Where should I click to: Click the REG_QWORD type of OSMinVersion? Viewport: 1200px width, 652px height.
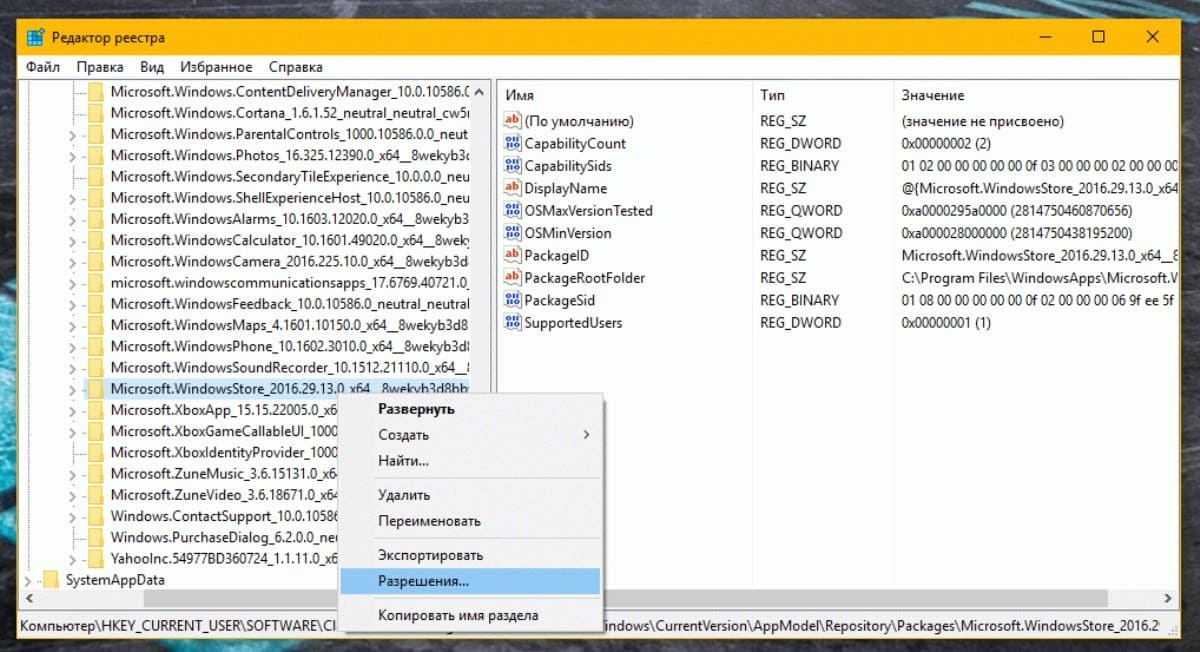click(x=801, y=233)
